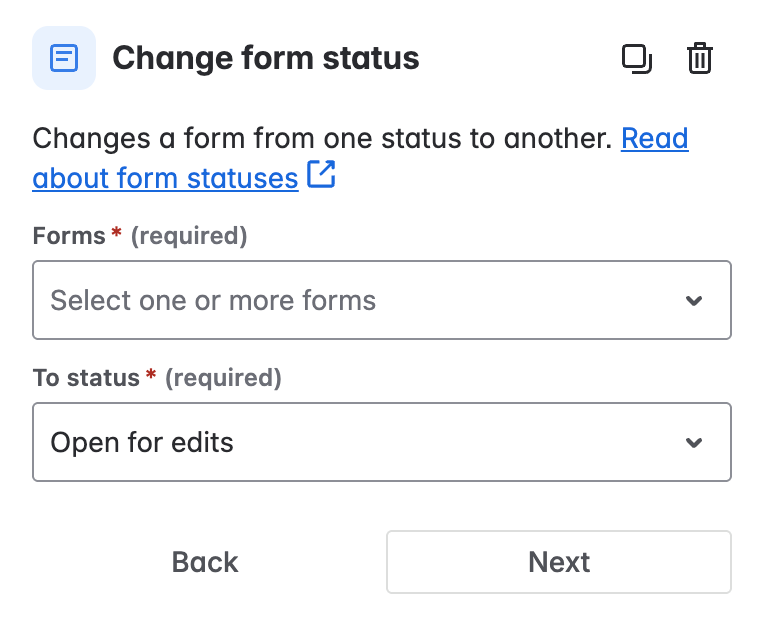
Task: Click the "Open for edits" selected value
Action: tap(142, 442)
